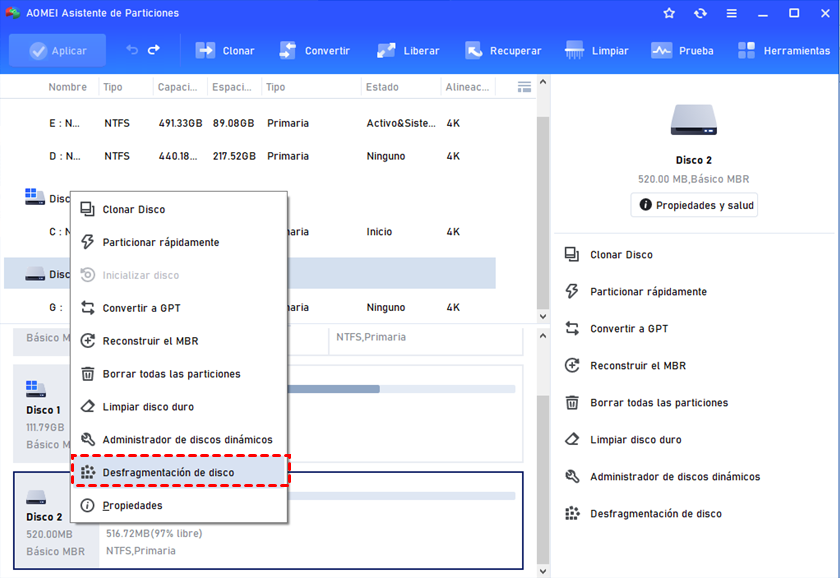
Task: Click the 217.52GB free space cell
Action: click(x=234, y=156)
